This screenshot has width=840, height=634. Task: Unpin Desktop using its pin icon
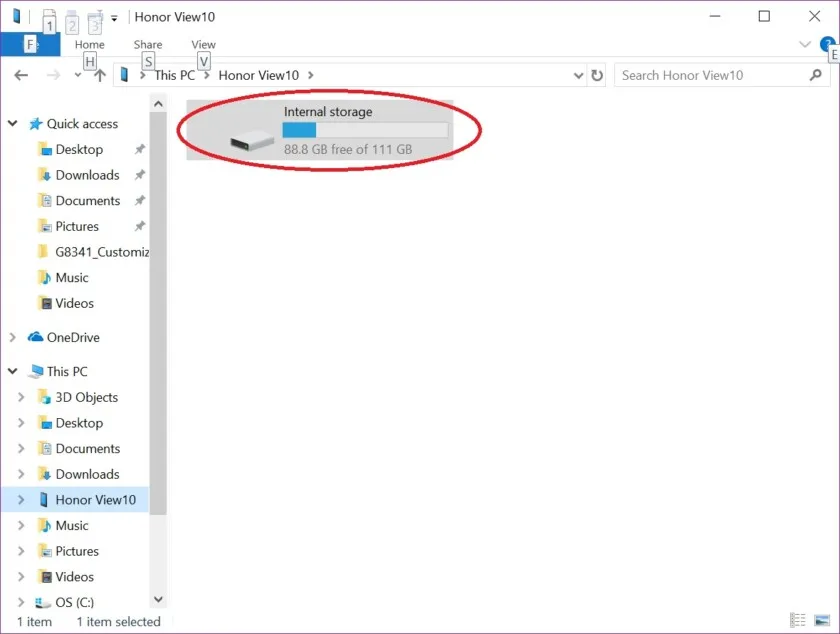140,149
